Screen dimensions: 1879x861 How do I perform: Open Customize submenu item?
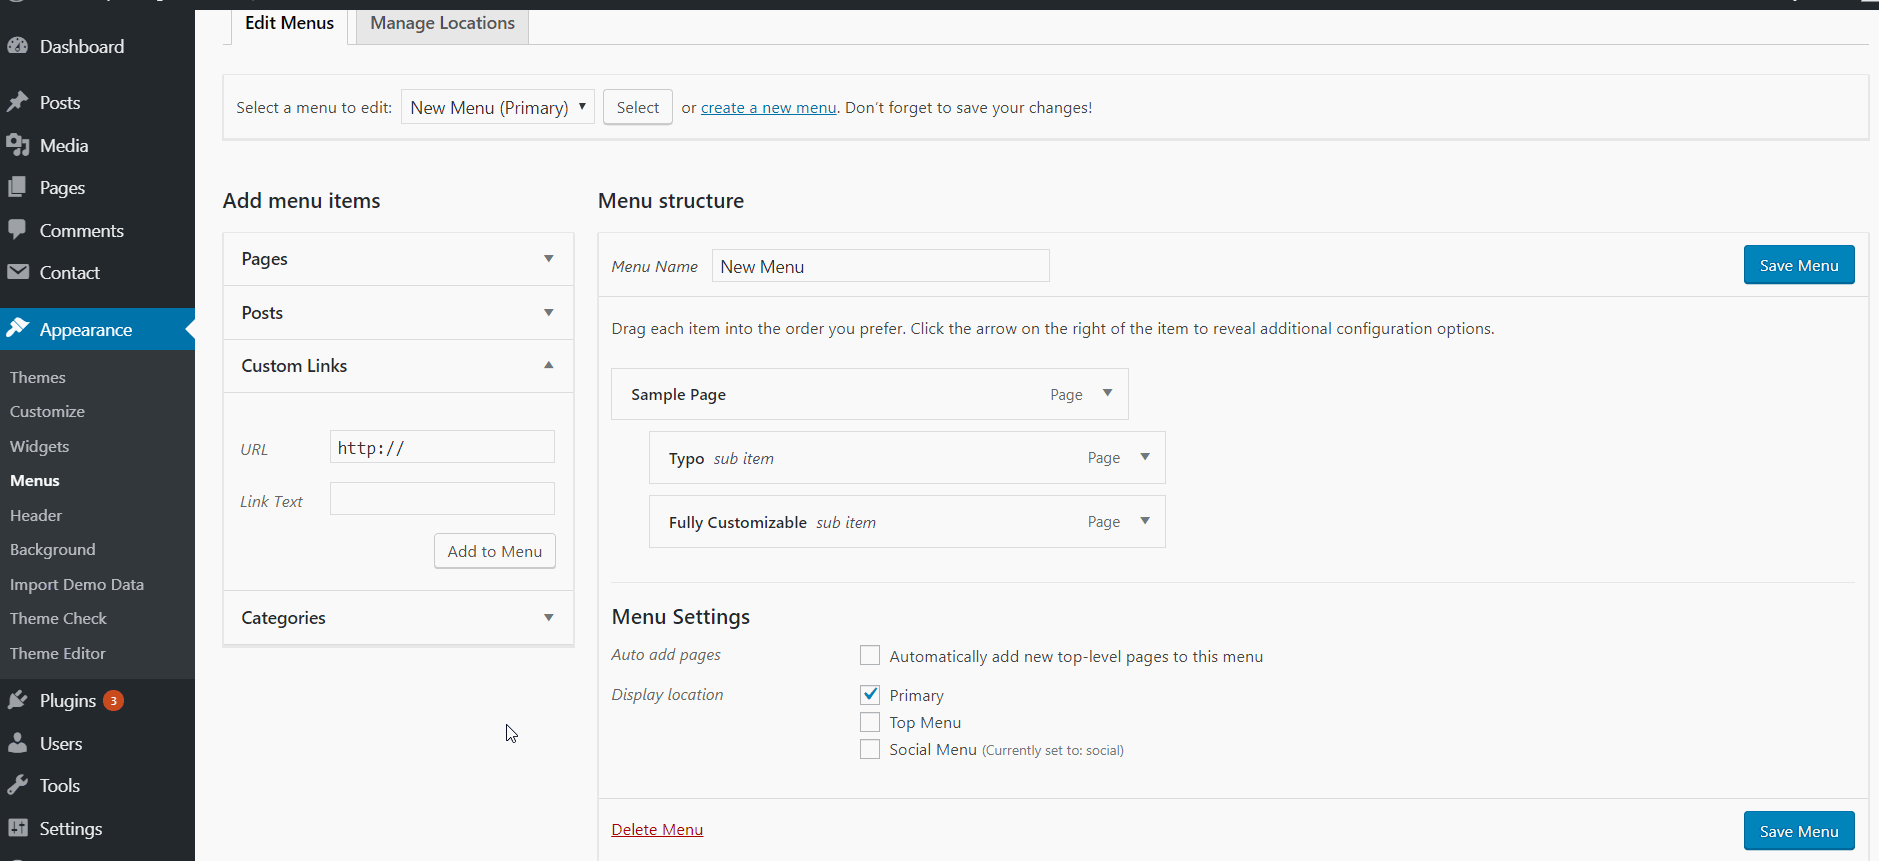[47, 411]
